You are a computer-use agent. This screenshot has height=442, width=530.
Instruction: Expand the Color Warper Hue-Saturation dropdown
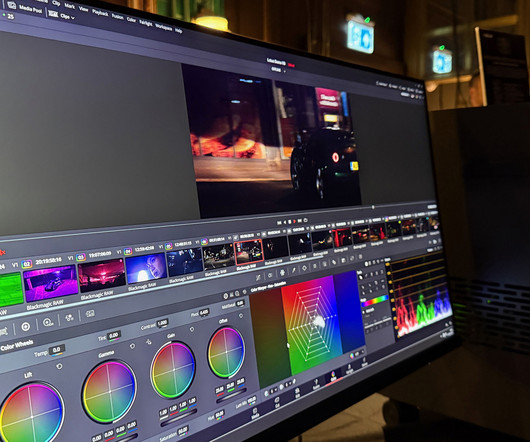pyautogui.click(x=268, y=288)
